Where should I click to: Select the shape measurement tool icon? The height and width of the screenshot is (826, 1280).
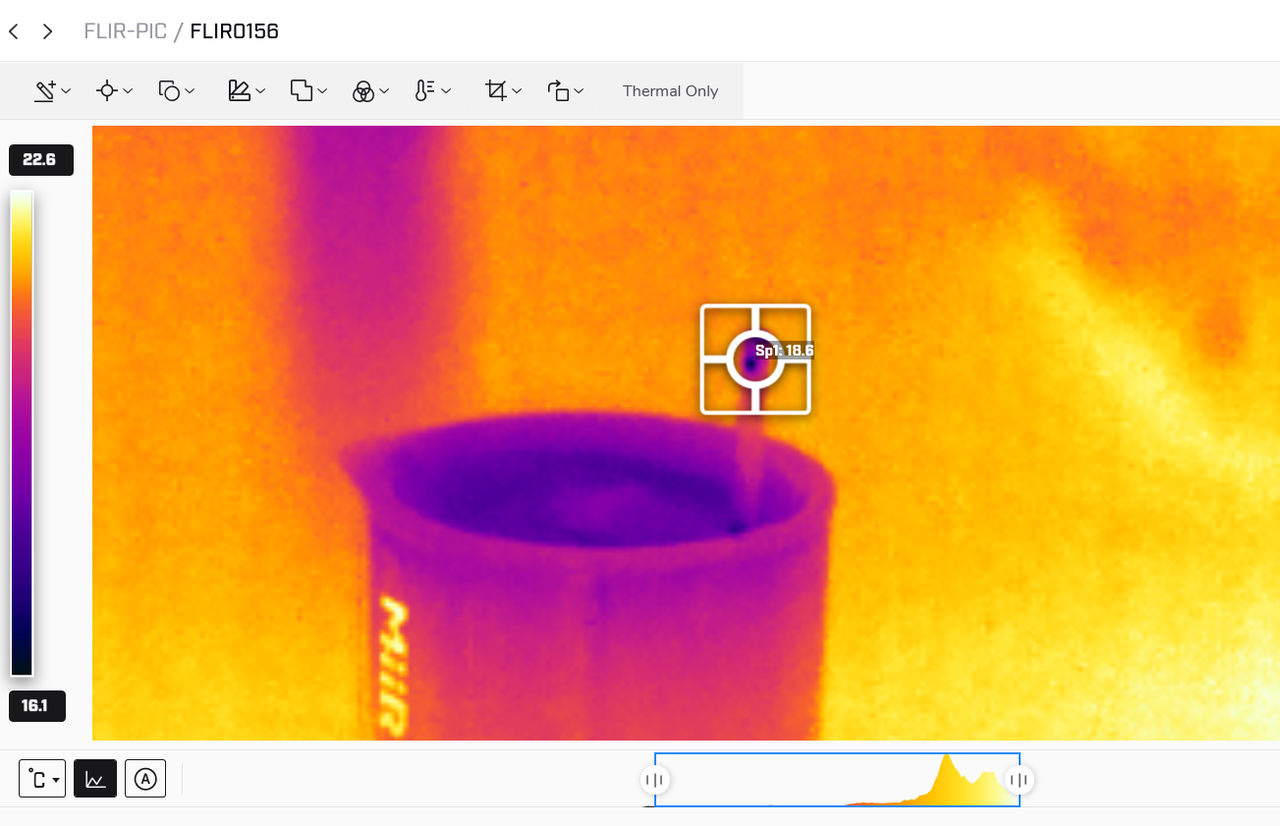pos(170,91)
